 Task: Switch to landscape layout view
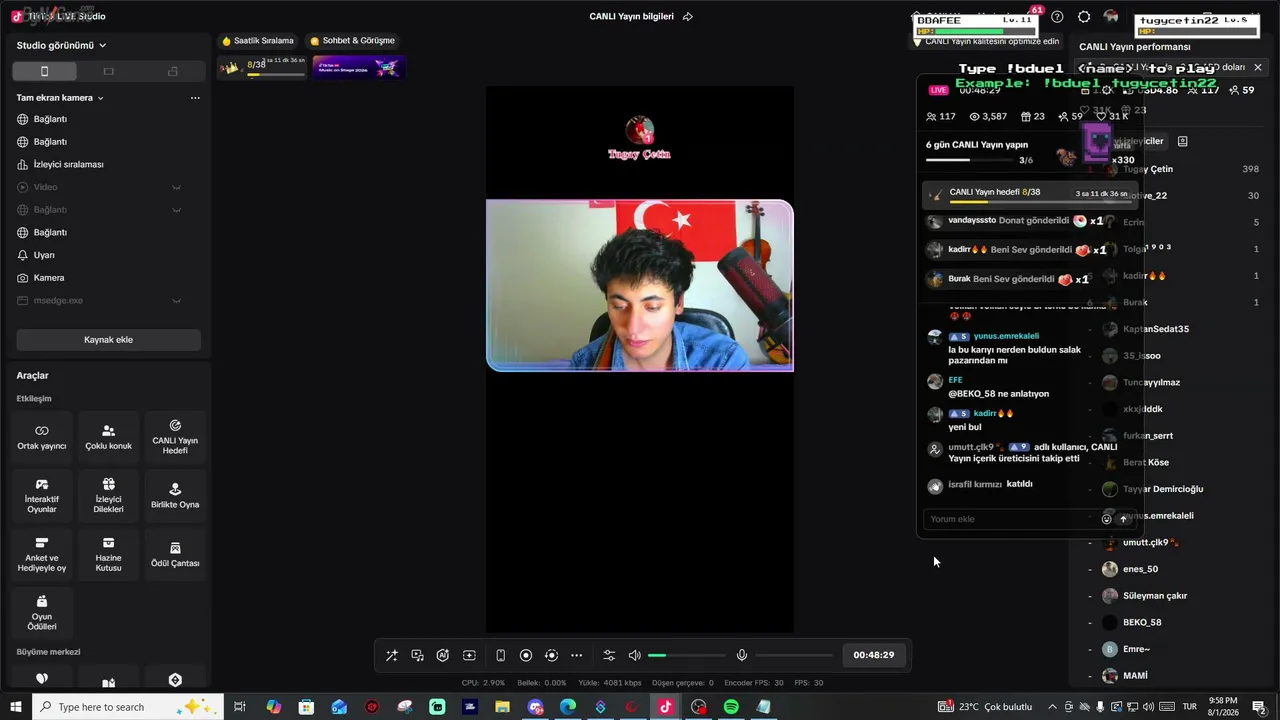[x=108, y=71]
